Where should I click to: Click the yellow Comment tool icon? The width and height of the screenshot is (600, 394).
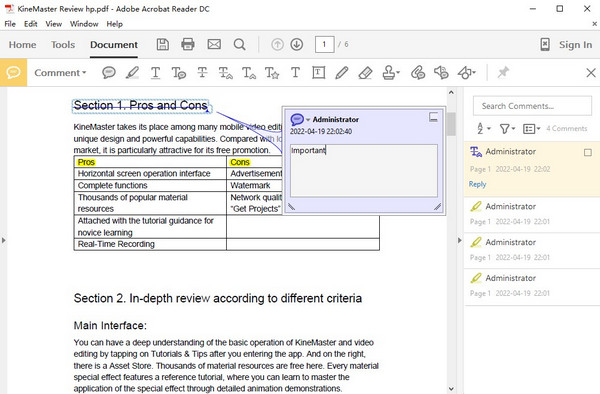coord(13,72)
